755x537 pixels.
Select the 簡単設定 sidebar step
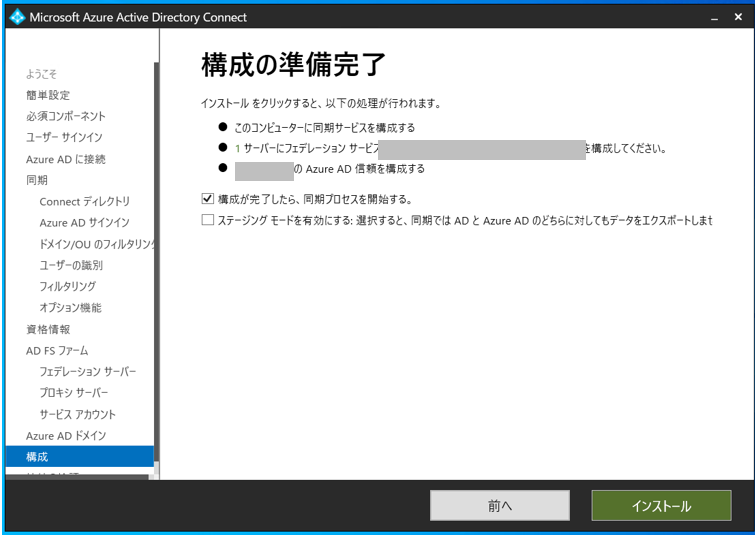[x=48, y=95]
